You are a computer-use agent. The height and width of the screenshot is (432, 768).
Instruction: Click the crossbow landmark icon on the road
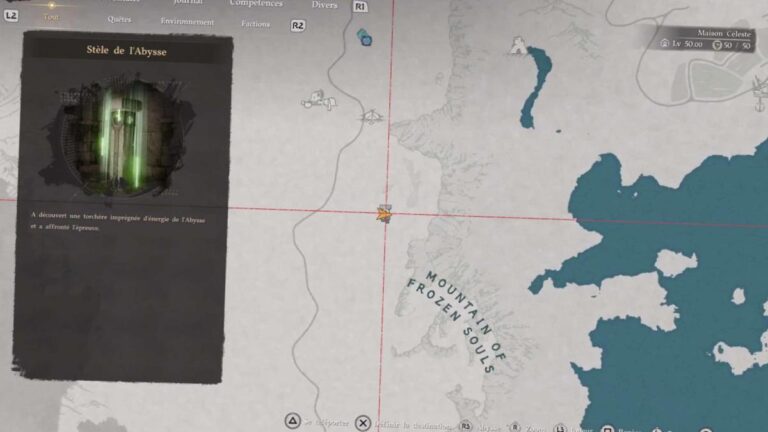(x=371, y=117)
